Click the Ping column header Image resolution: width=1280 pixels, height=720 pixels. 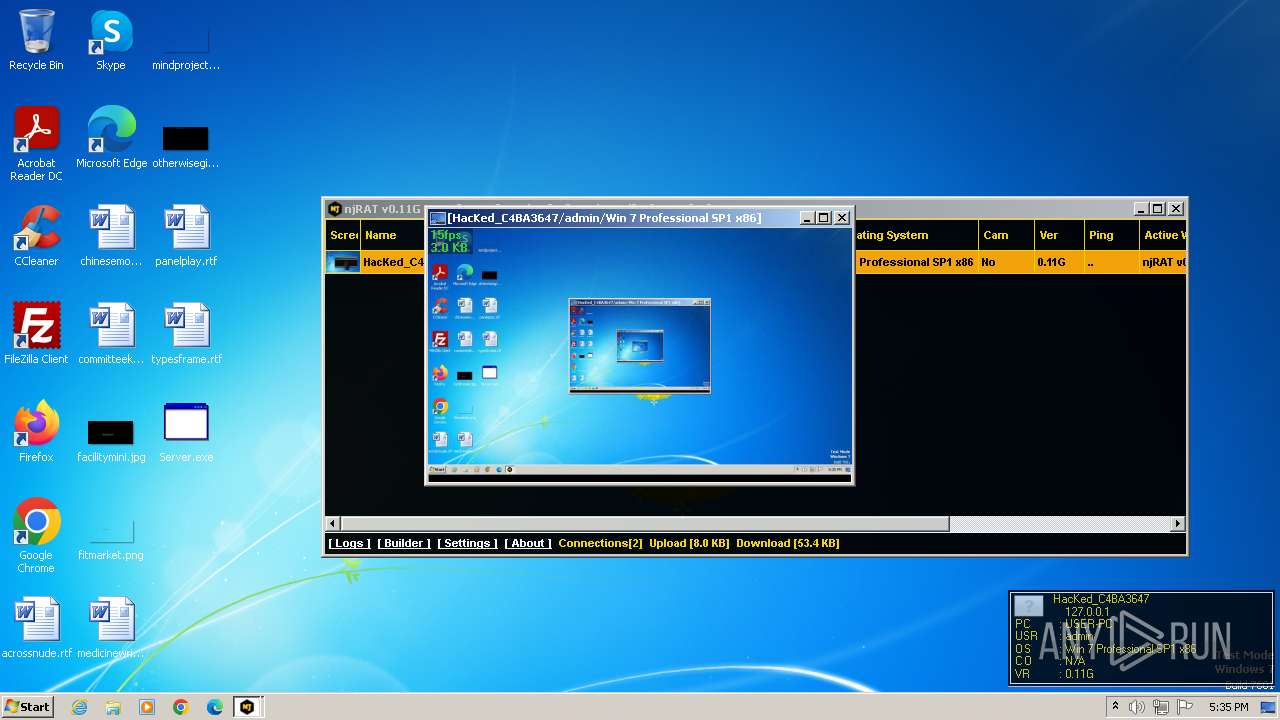(1112, 235)
